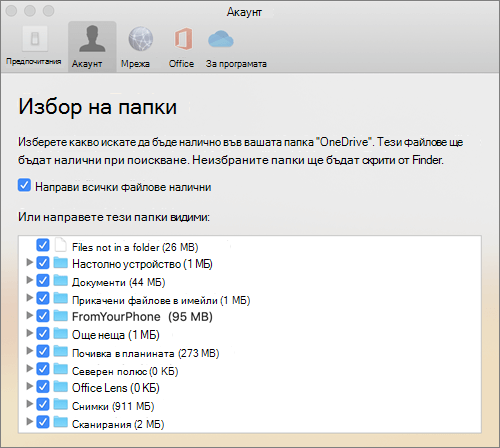Image resolution: width=500 pixels, height=448 pixels.
Task: Open the Предпочитания toolbar icon
Action: click(x=35, y=39)
